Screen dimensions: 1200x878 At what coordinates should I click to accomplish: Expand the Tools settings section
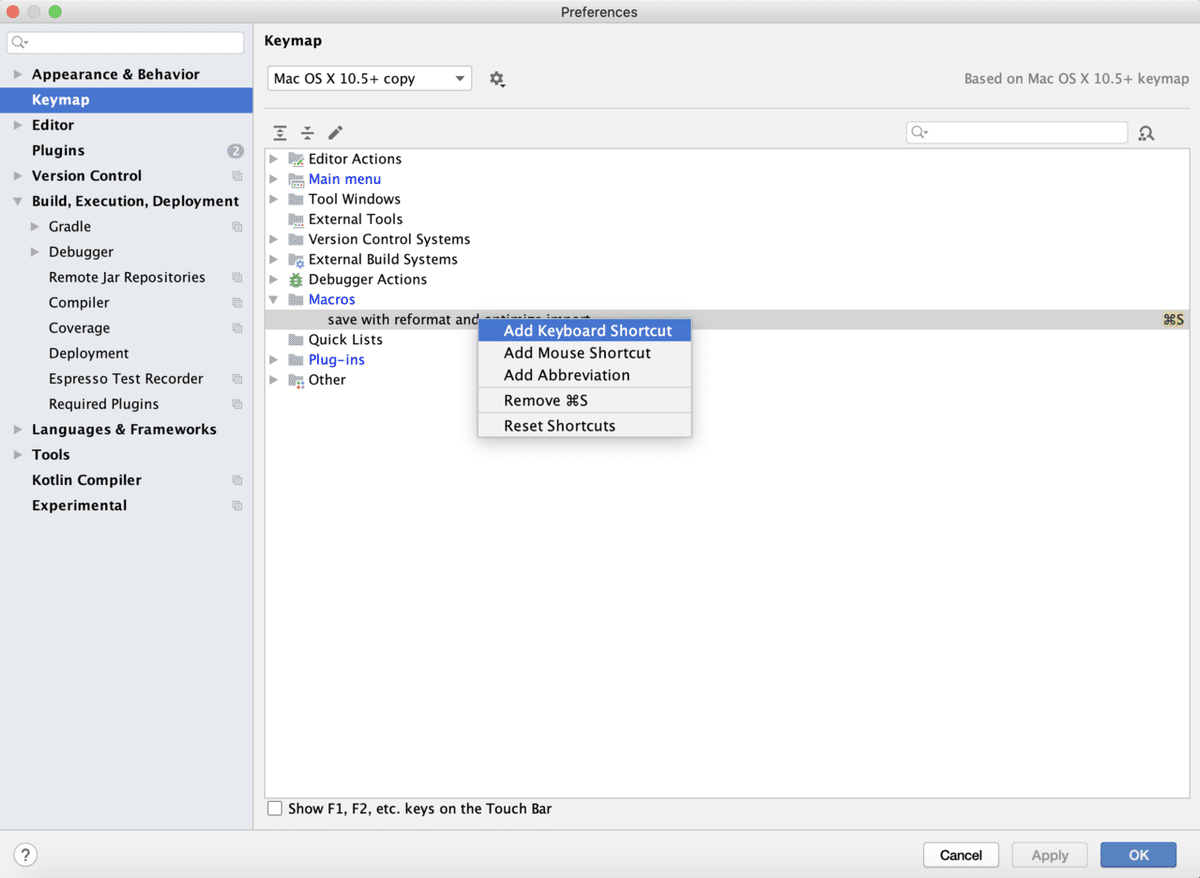[18, 455]
